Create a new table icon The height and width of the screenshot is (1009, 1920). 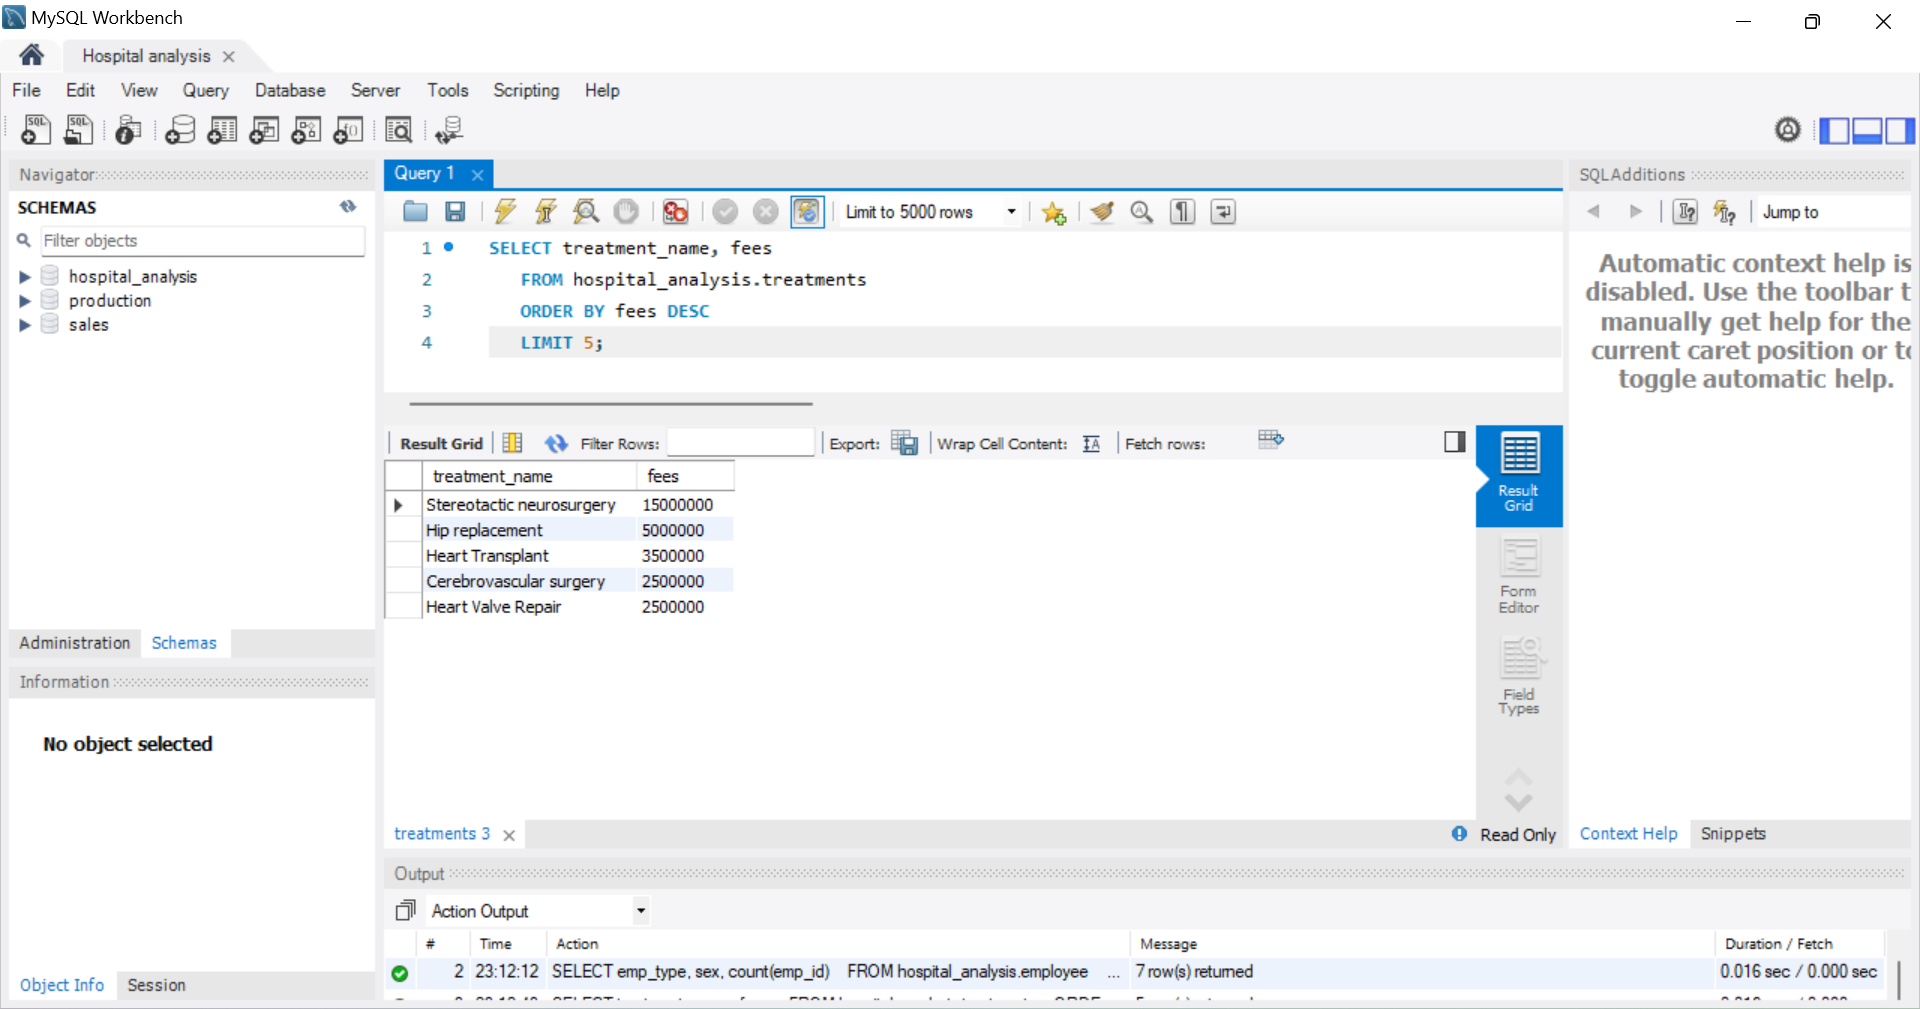click(x=222, y=130)
